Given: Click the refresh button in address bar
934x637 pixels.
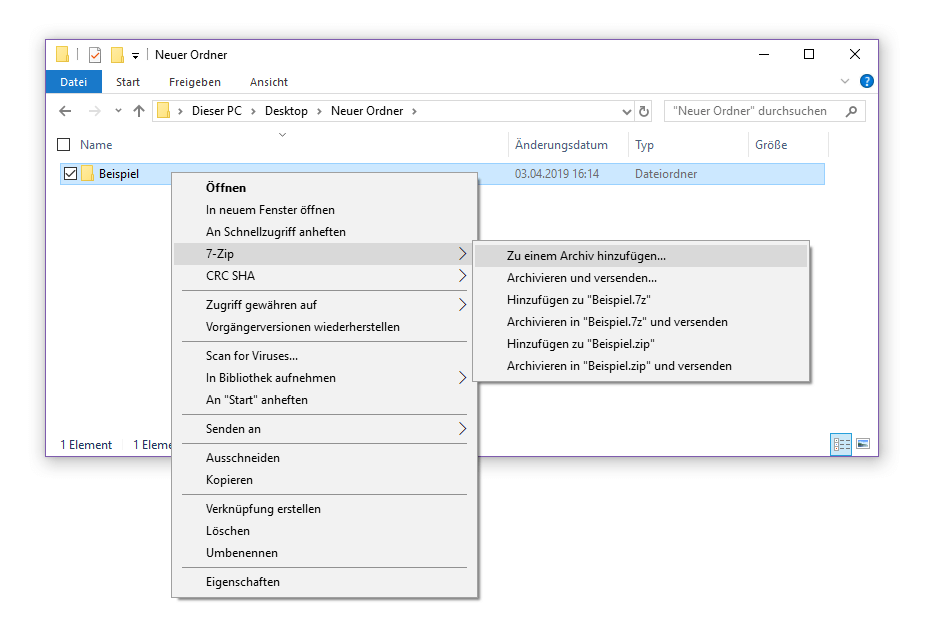Looking at the screenshot, I should [644, 111].
